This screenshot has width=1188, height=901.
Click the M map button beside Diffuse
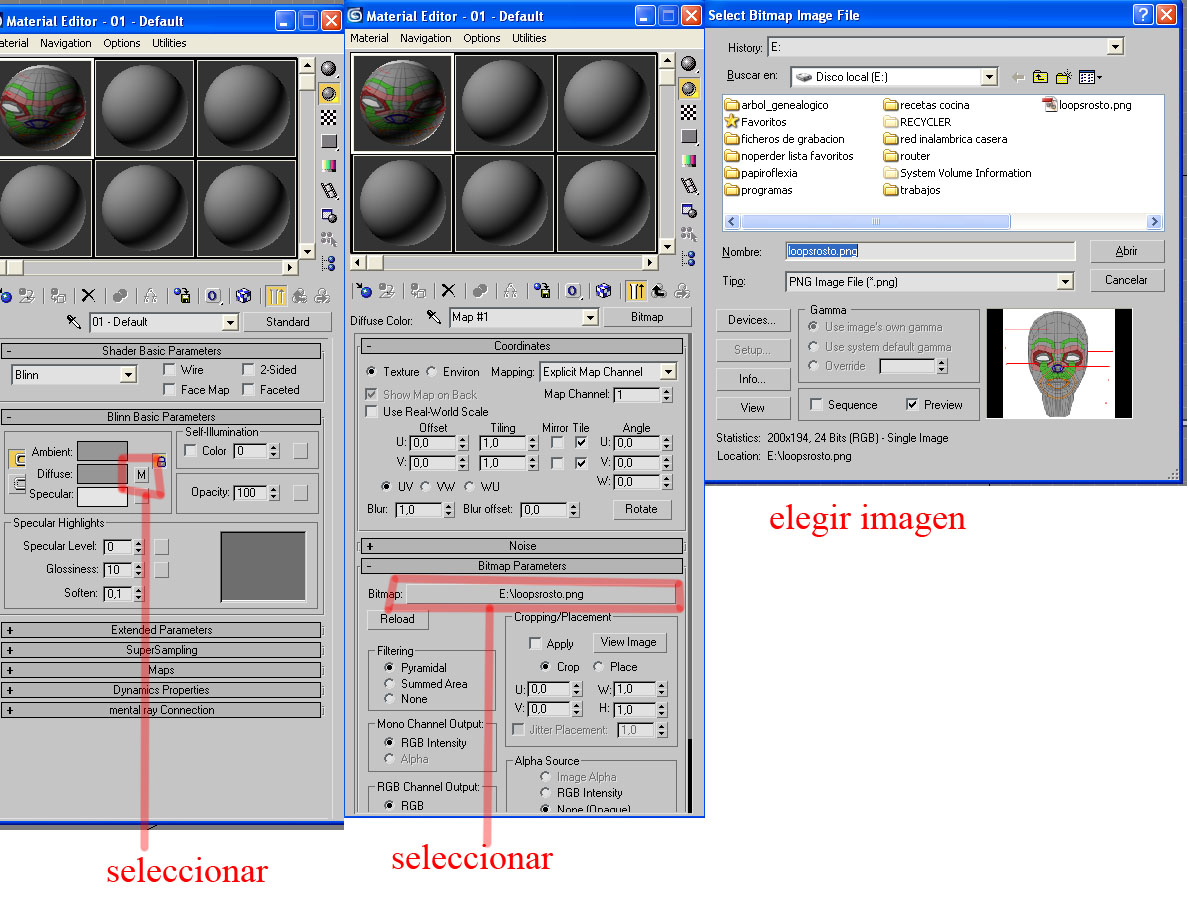(142, 474)
